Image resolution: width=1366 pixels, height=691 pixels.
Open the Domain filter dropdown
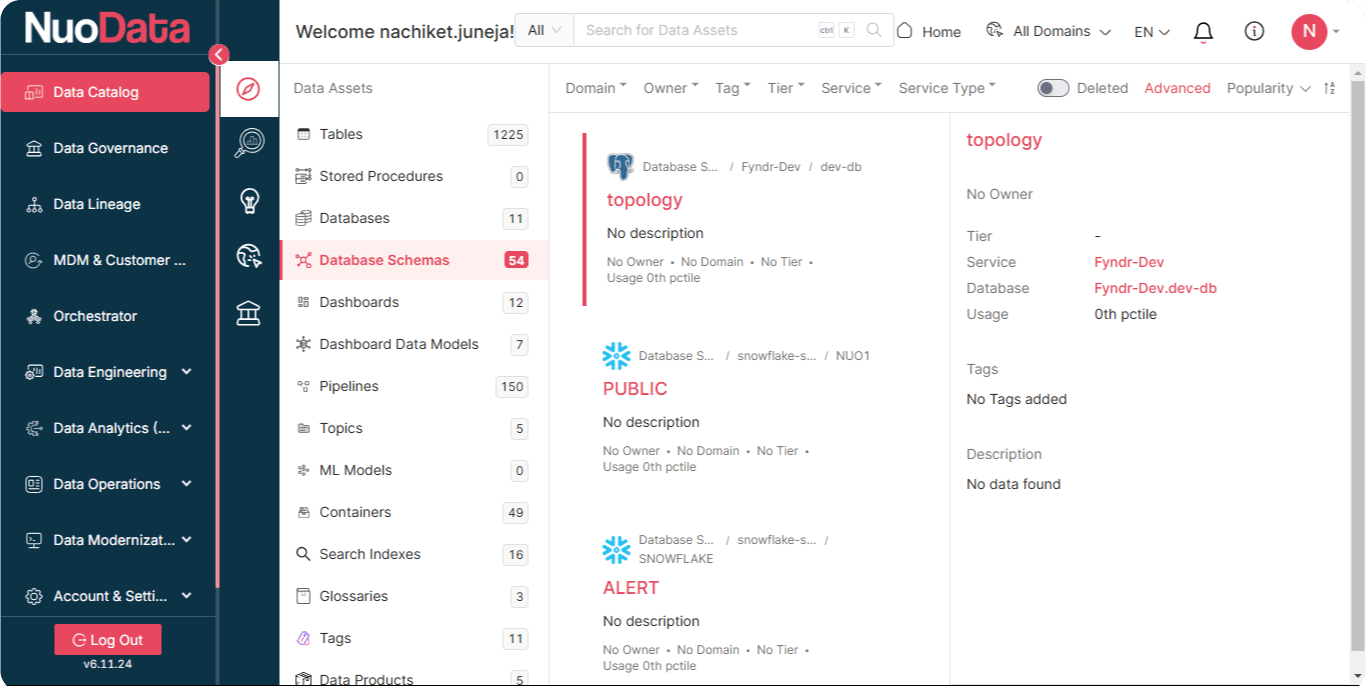coord(596,88)
